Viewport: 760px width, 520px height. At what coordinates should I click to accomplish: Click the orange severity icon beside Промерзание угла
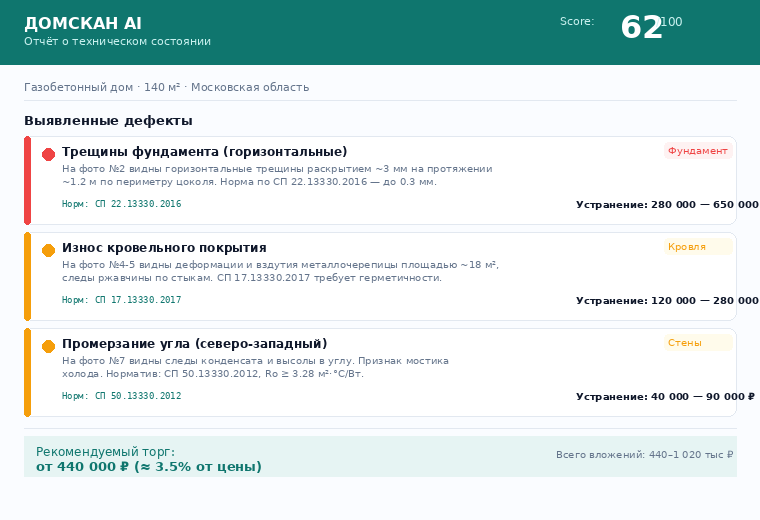pos(48,347)
